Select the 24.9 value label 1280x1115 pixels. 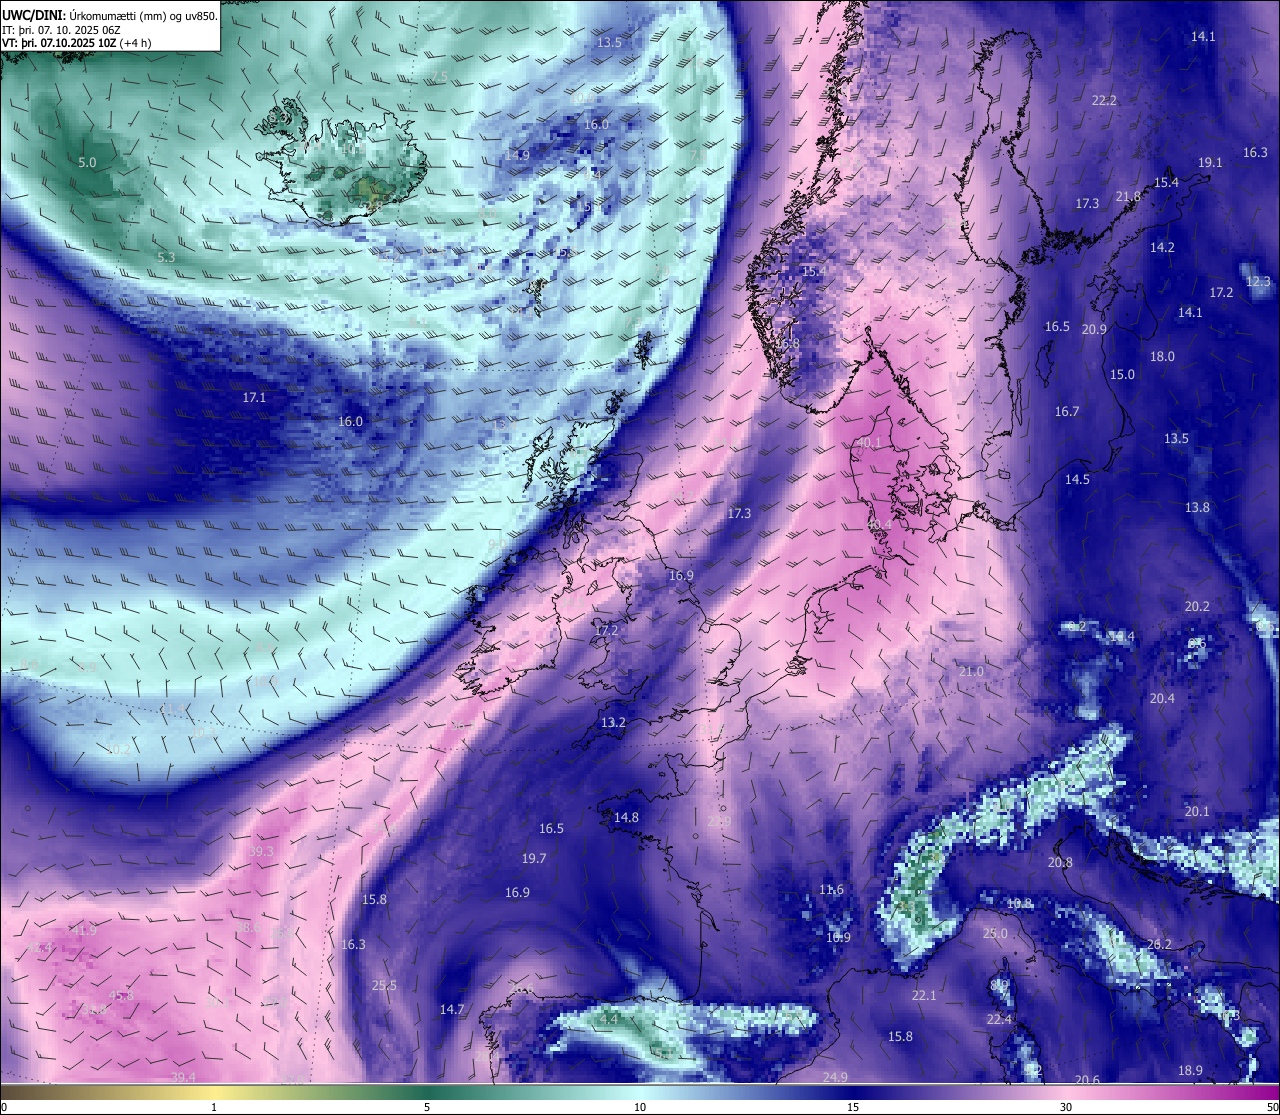pos(835,1077)
